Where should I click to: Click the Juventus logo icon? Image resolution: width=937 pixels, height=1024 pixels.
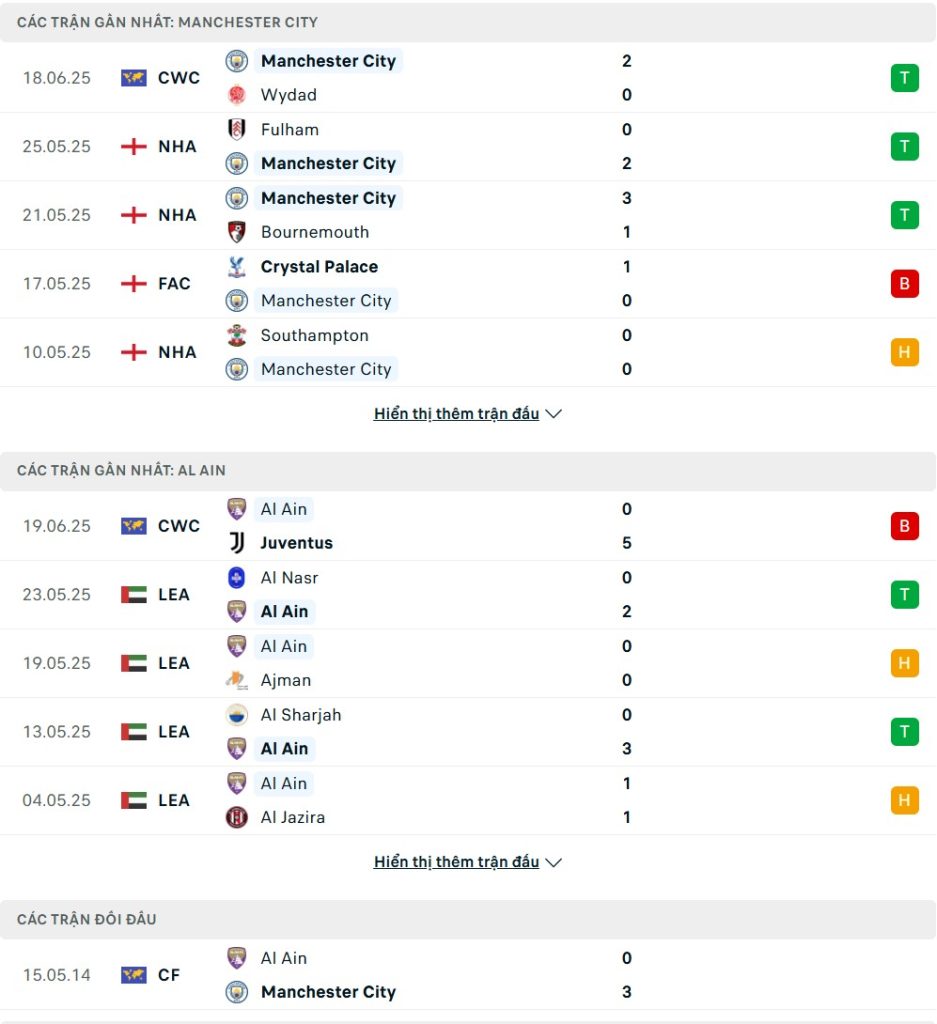click(236, 543)
